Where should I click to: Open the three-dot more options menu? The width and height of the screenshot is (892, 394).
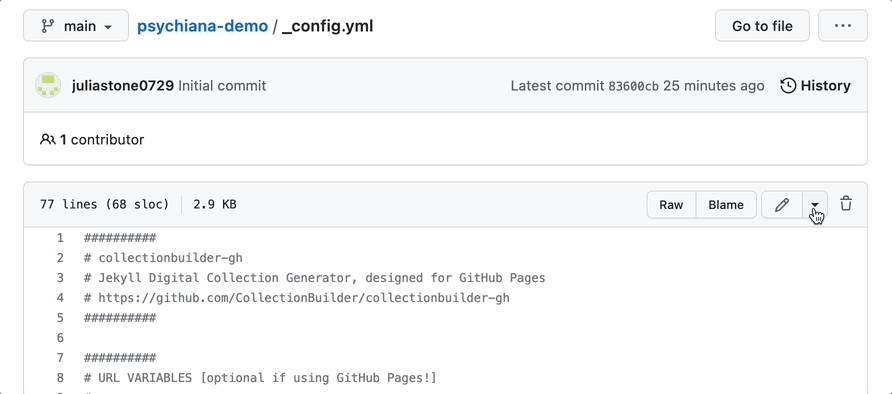pyautogui.click(x=843, y=26)
